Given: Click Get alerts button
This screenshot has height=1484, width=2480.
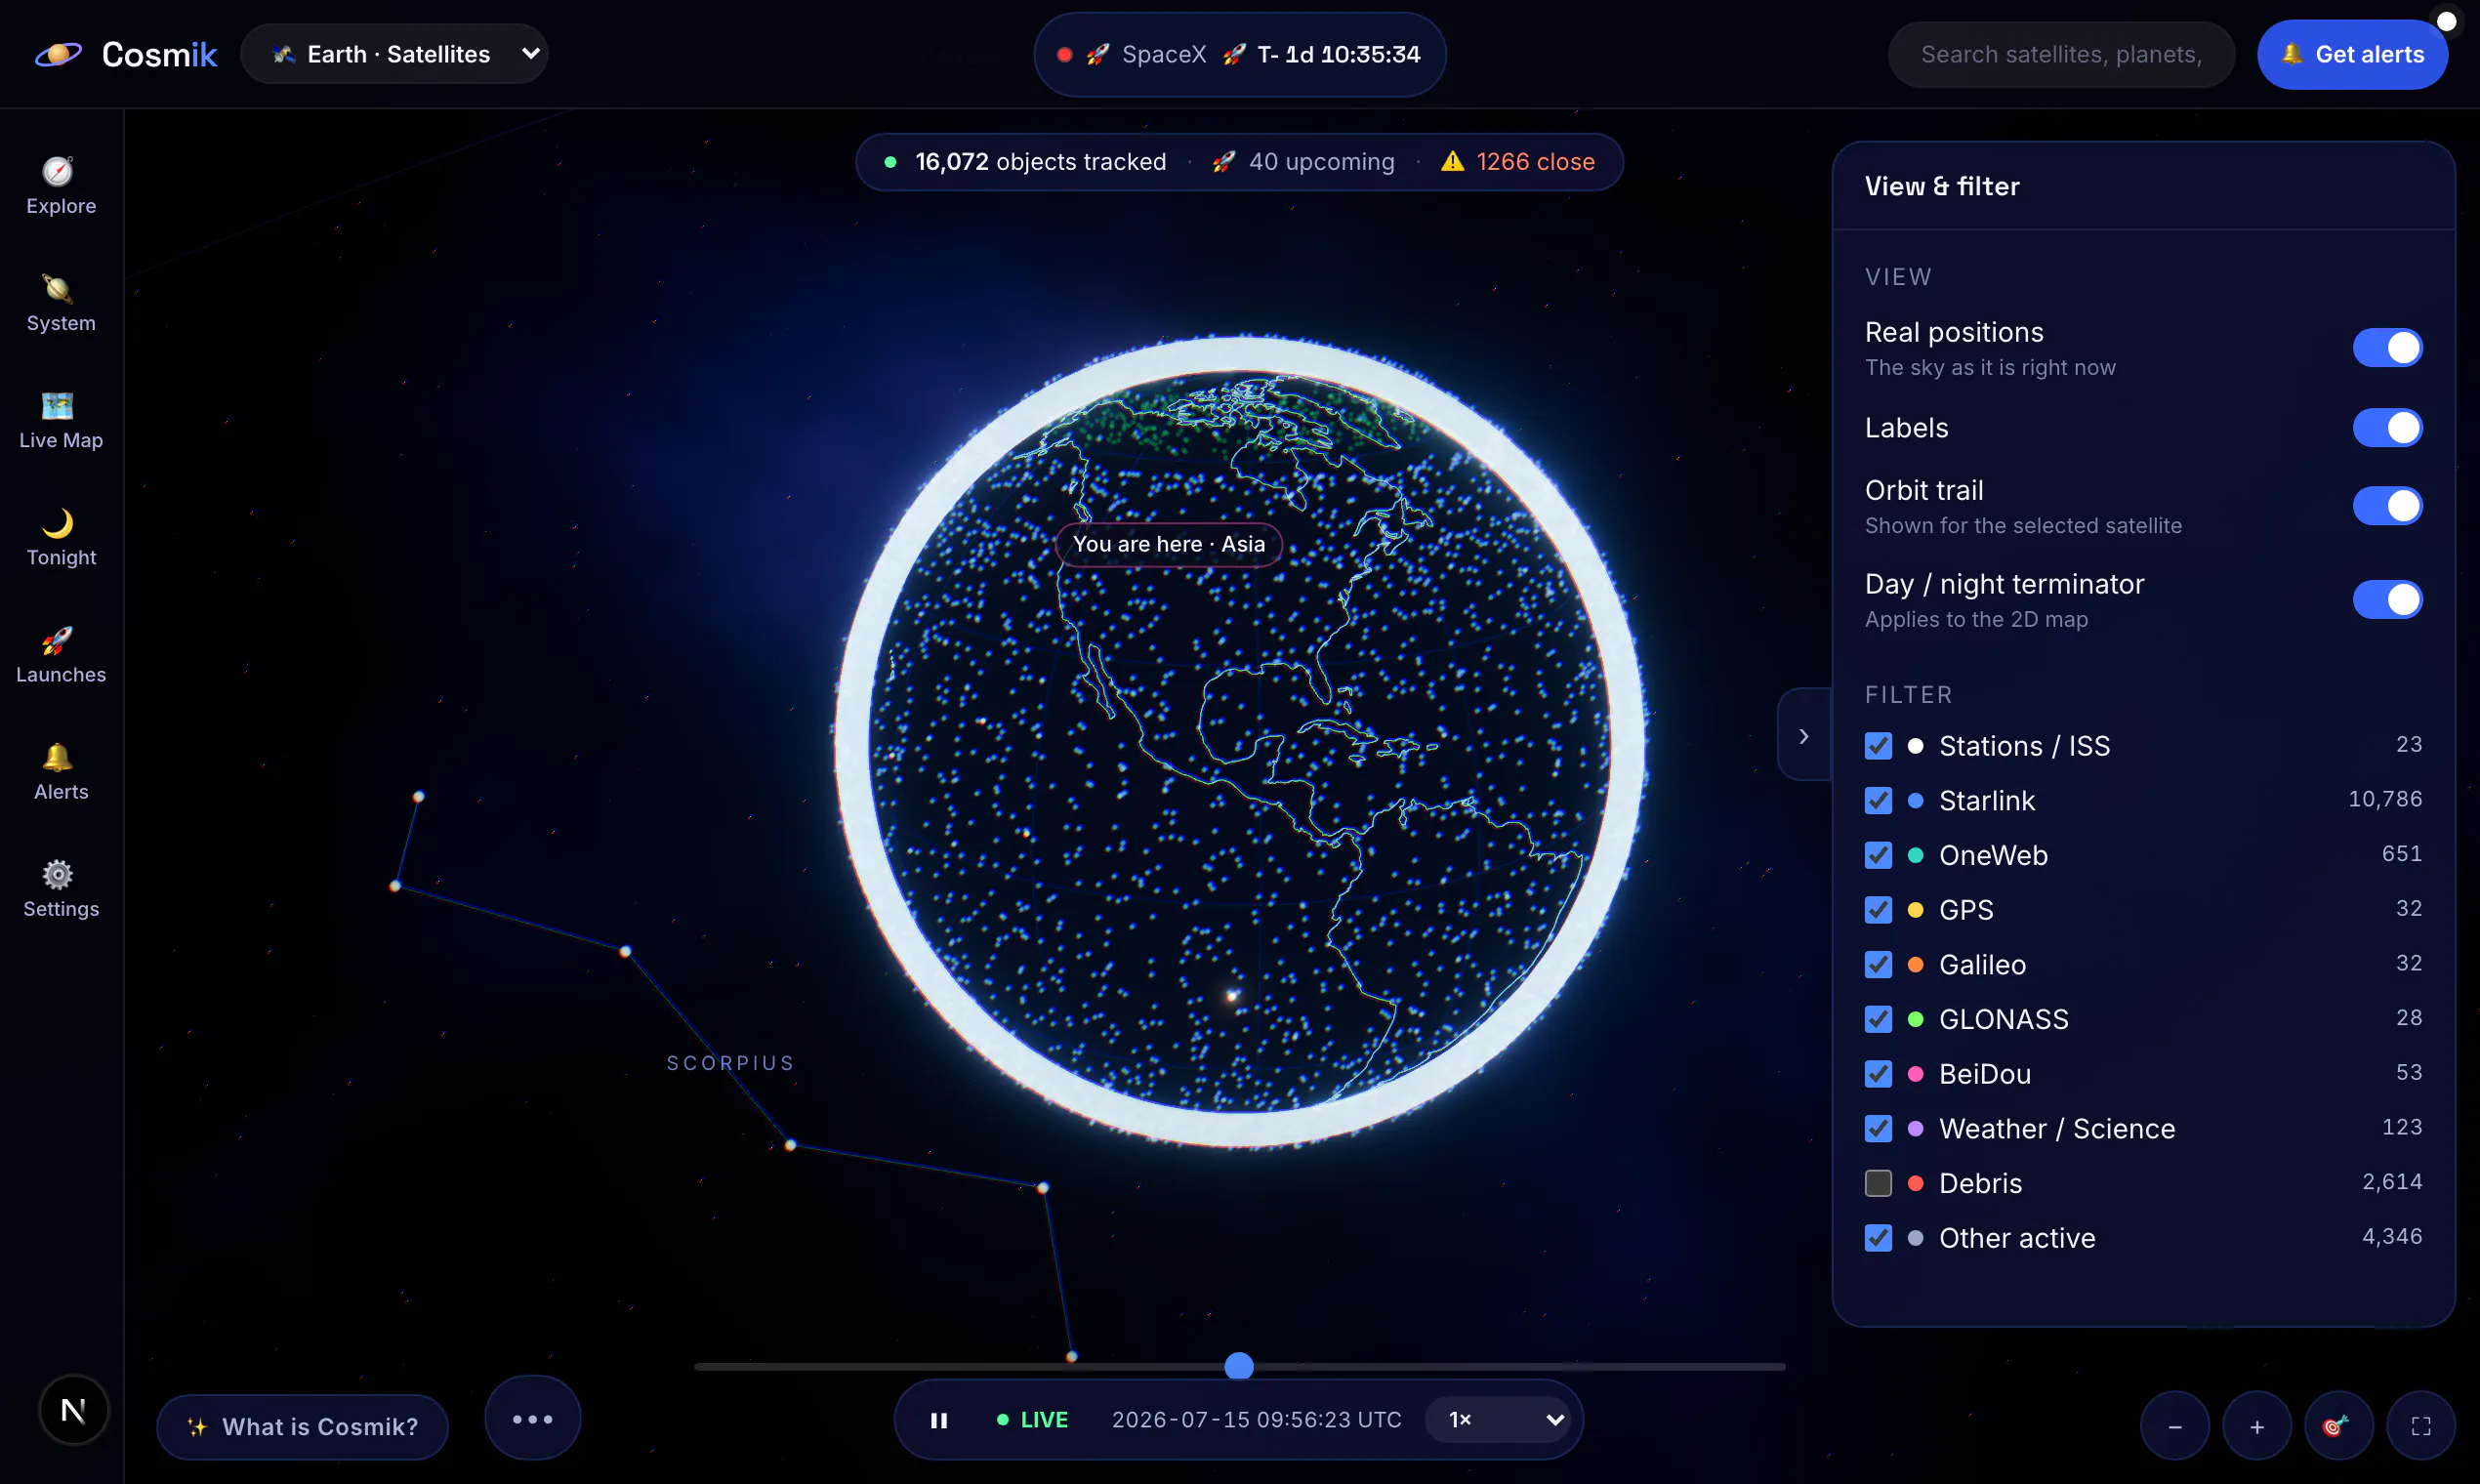Looking at the screenshot, I should 2352,54.
